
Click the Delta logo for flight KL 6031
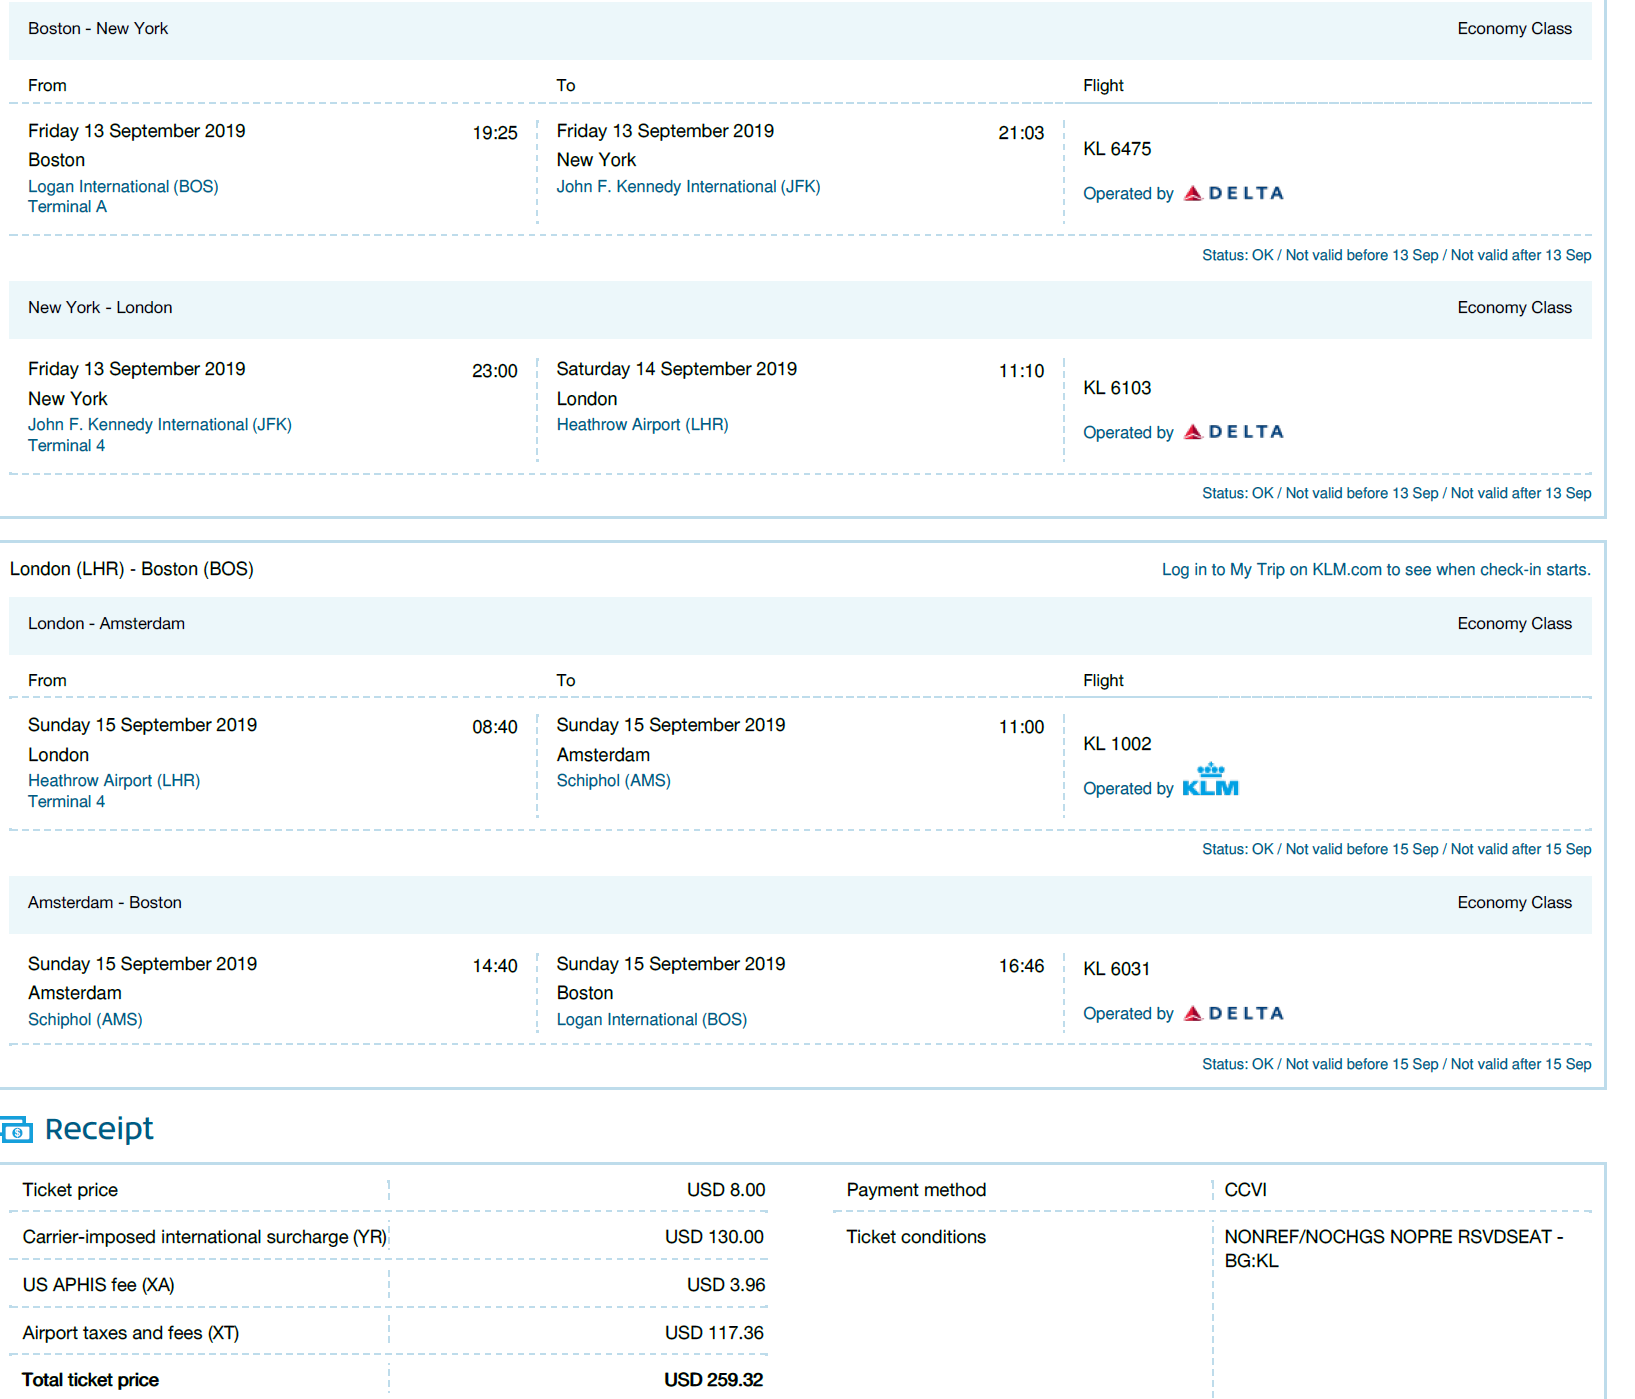click(1233, 1013)
